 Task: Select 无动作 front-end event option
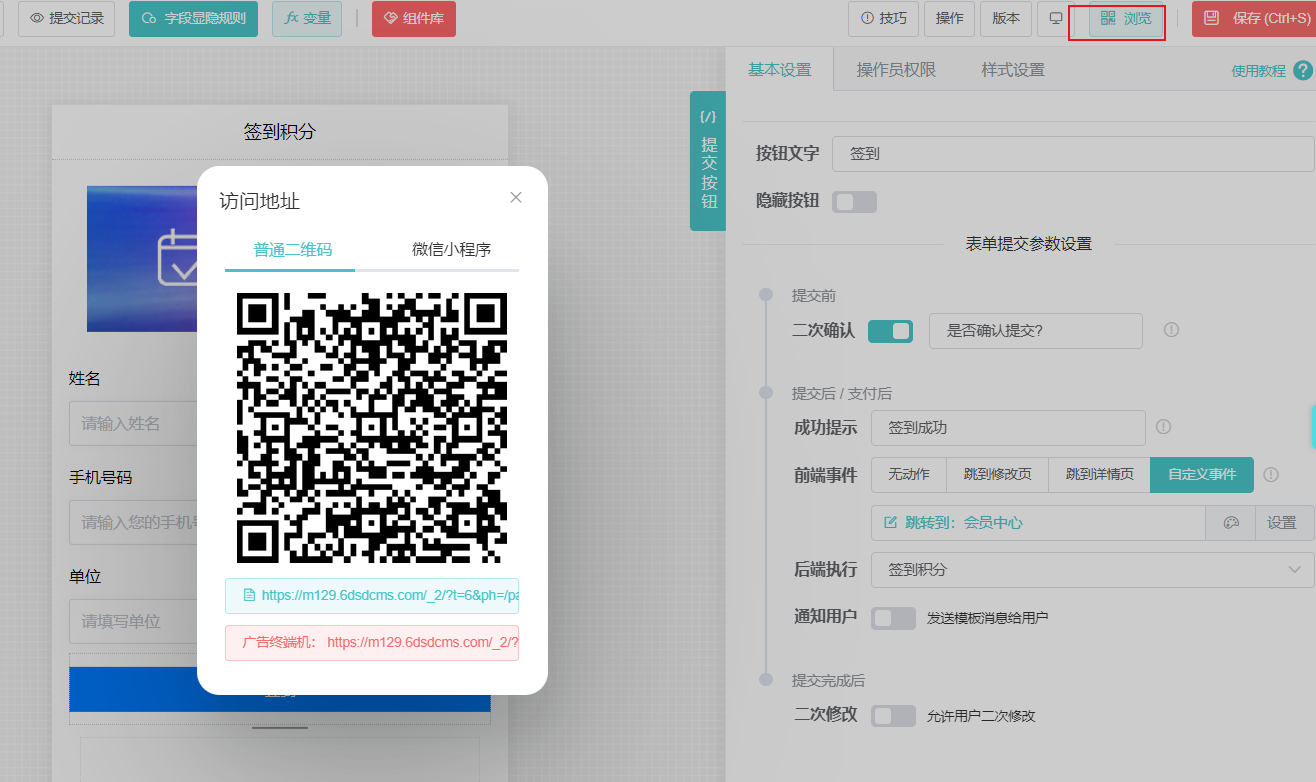909,474
